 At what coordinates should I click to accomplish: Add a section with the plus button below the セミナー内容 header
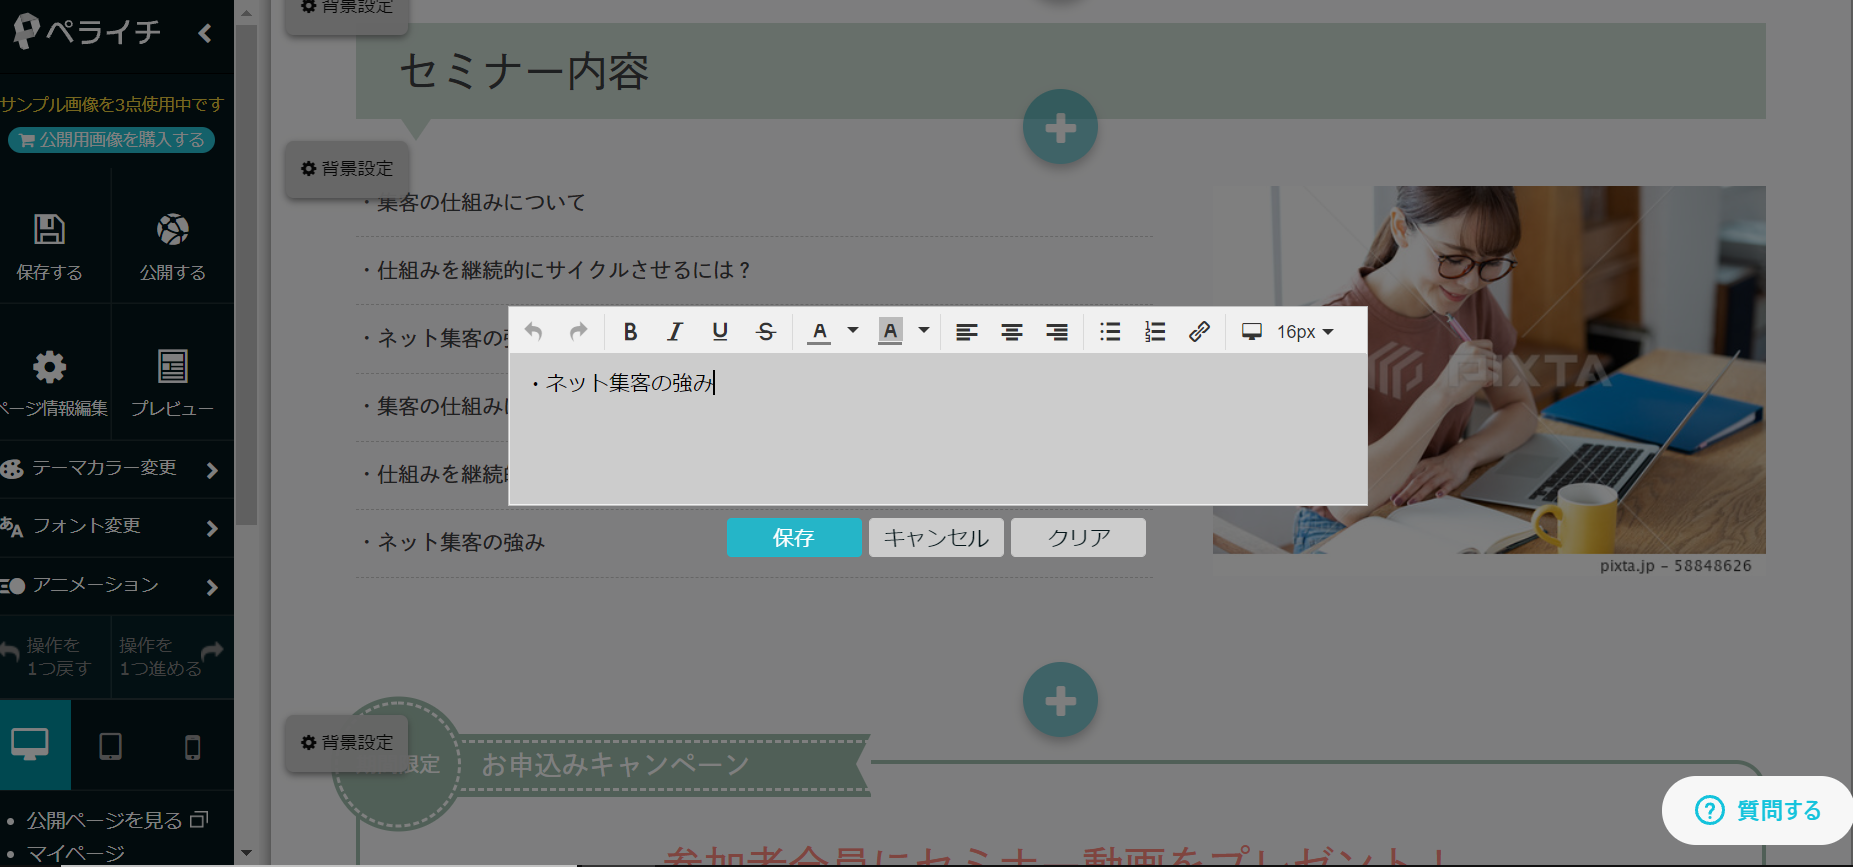point(1060,128)
